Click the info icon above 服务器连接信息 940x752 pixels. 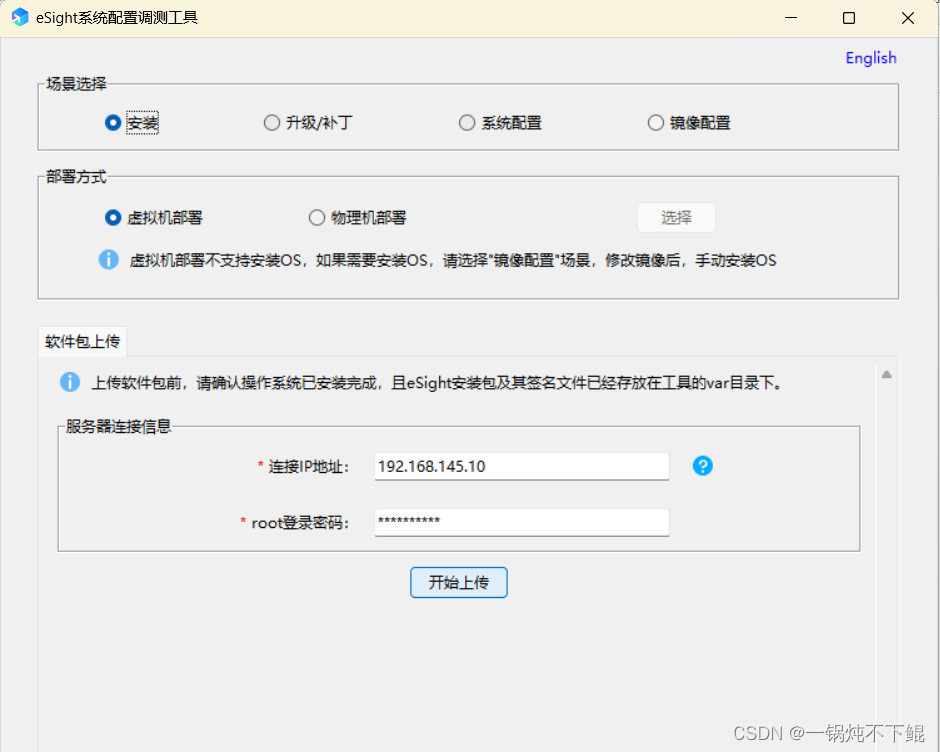pyautogui.click(x=70, y=382)
